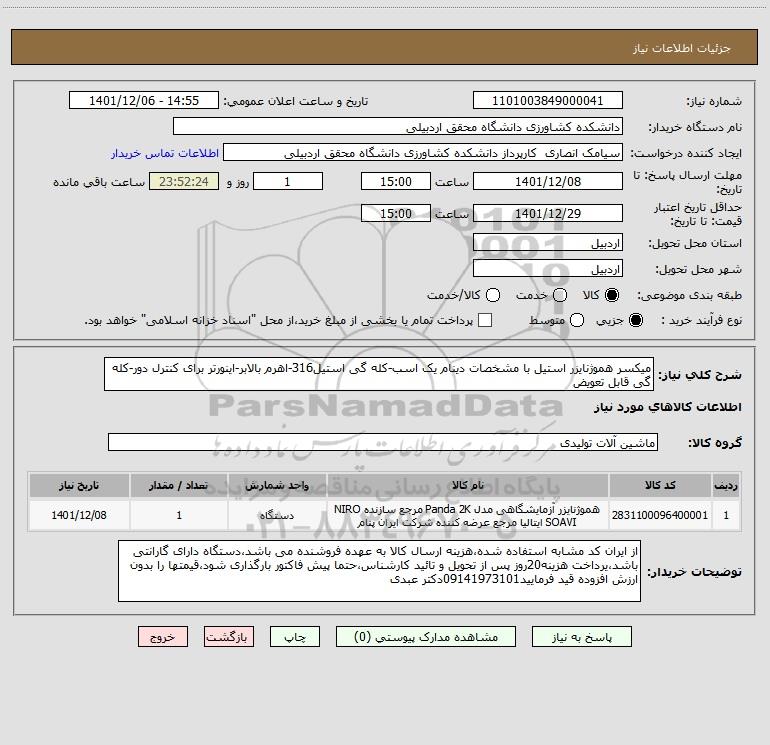
Task: Select the کالا/خدمت radio button
Action: [493, 295]
